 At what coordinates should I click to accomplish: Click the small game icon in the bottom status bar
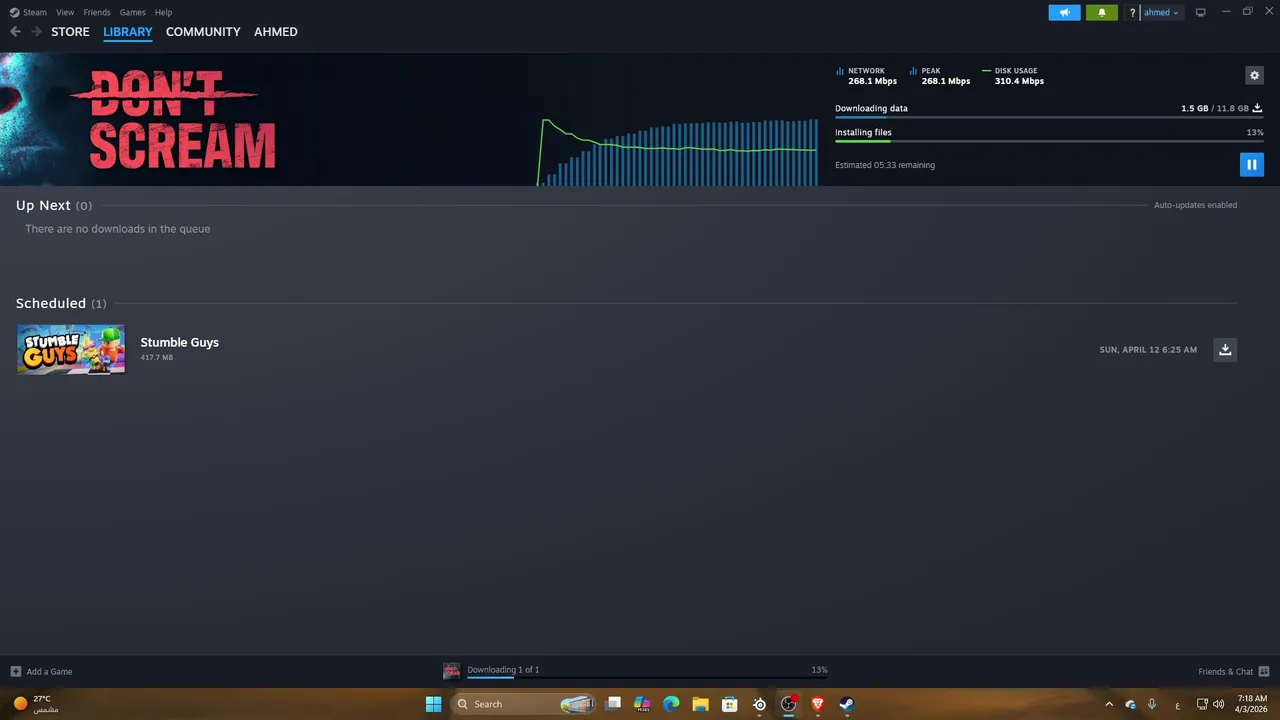pyautogui.click(x=452, y=671)
